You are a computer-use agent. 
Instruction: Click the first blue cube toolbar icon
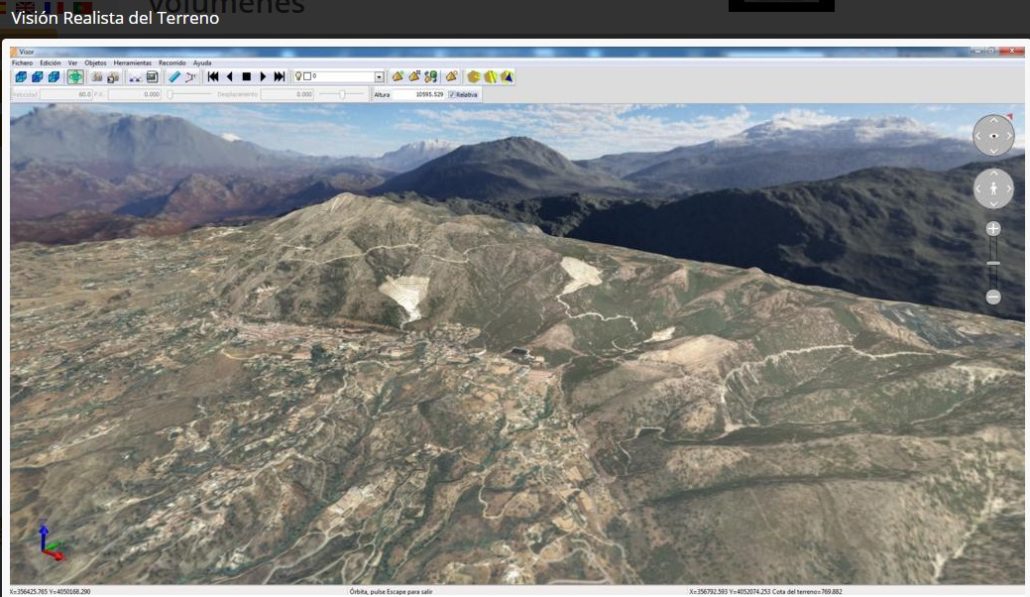21,77
